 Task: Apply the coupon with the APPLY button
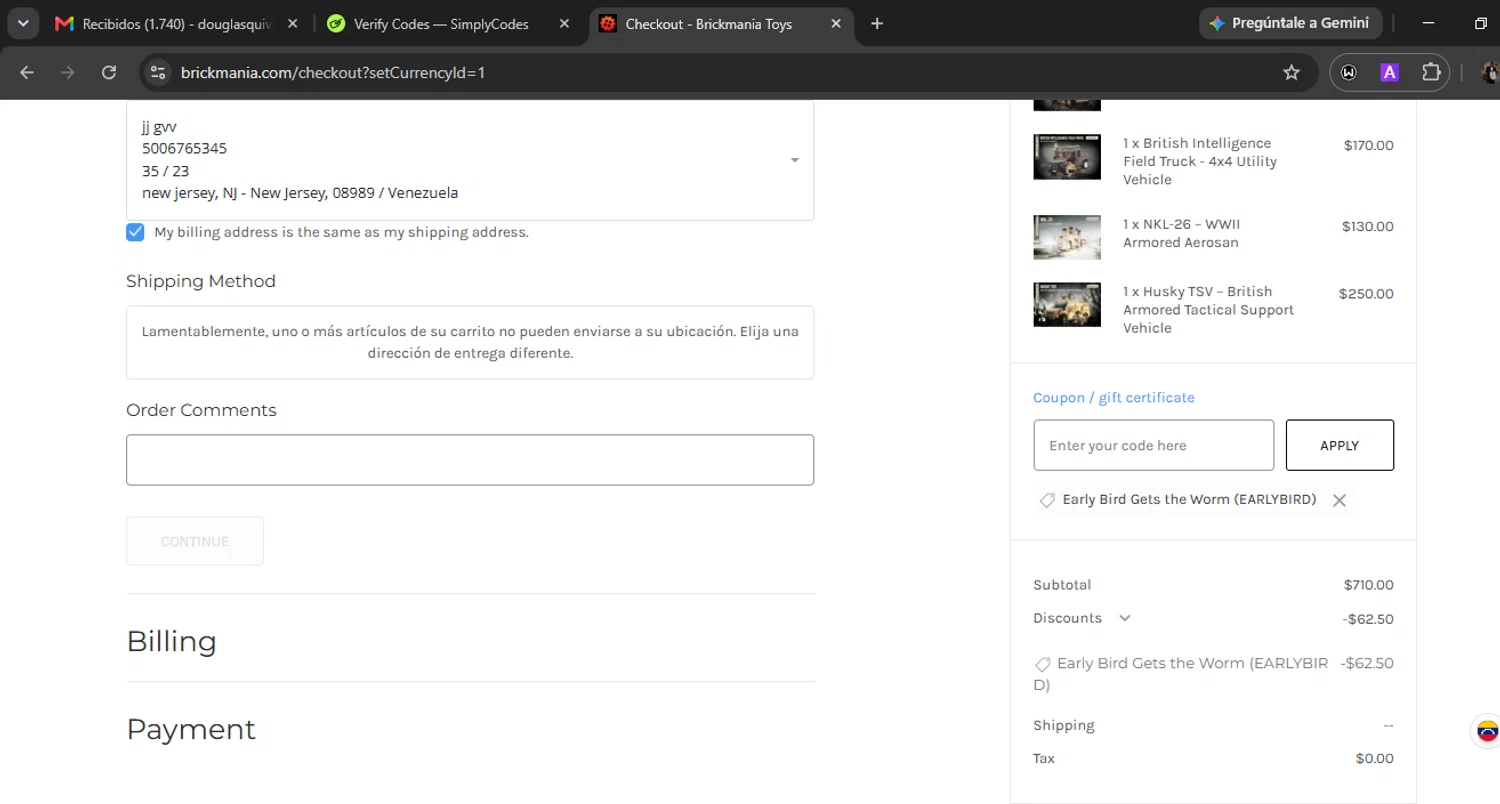coord(1340,445)
